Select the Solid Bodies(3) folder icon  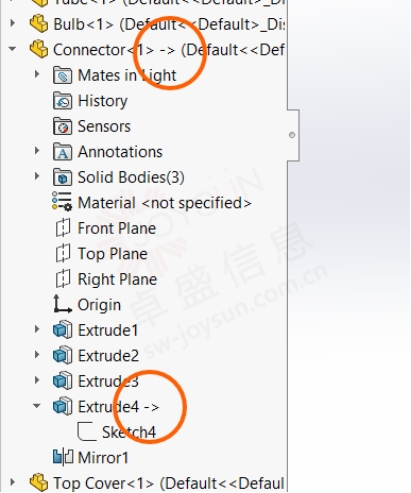62,177
